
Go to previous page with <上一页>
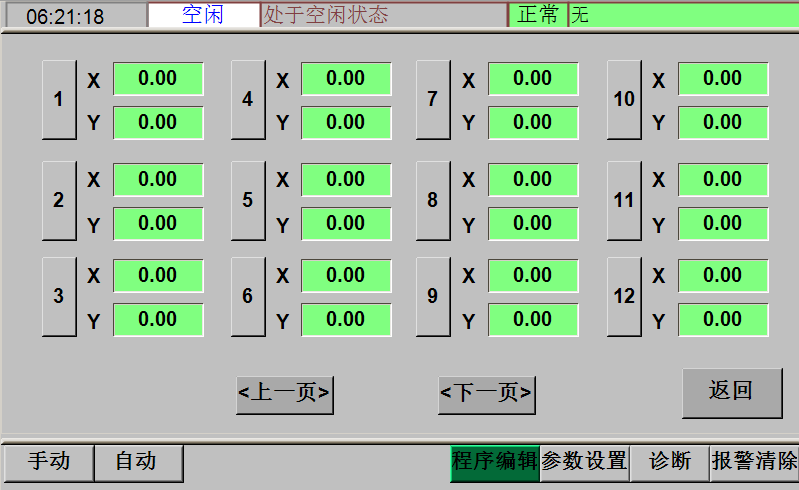pyautogui.click(x=285, y=394)
